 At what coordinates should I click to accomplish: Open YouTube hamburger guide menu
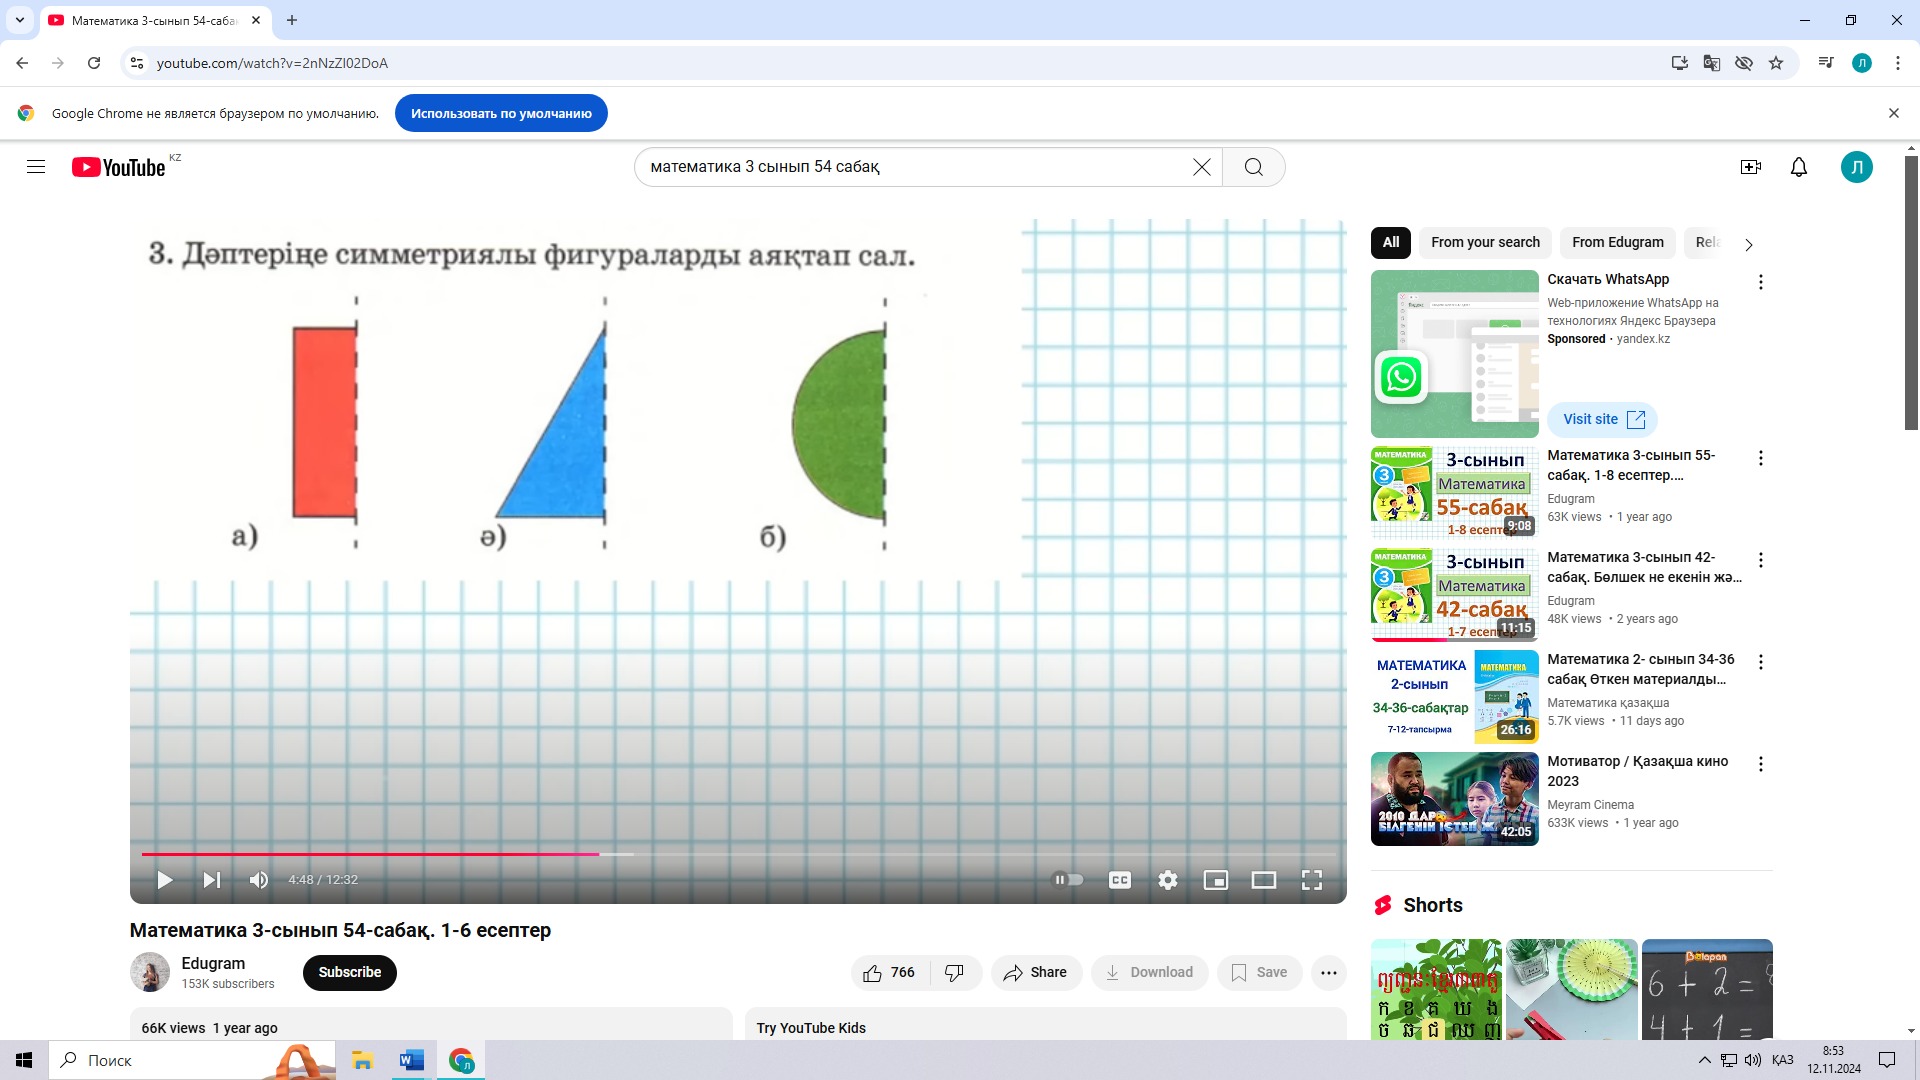point(36,167)
